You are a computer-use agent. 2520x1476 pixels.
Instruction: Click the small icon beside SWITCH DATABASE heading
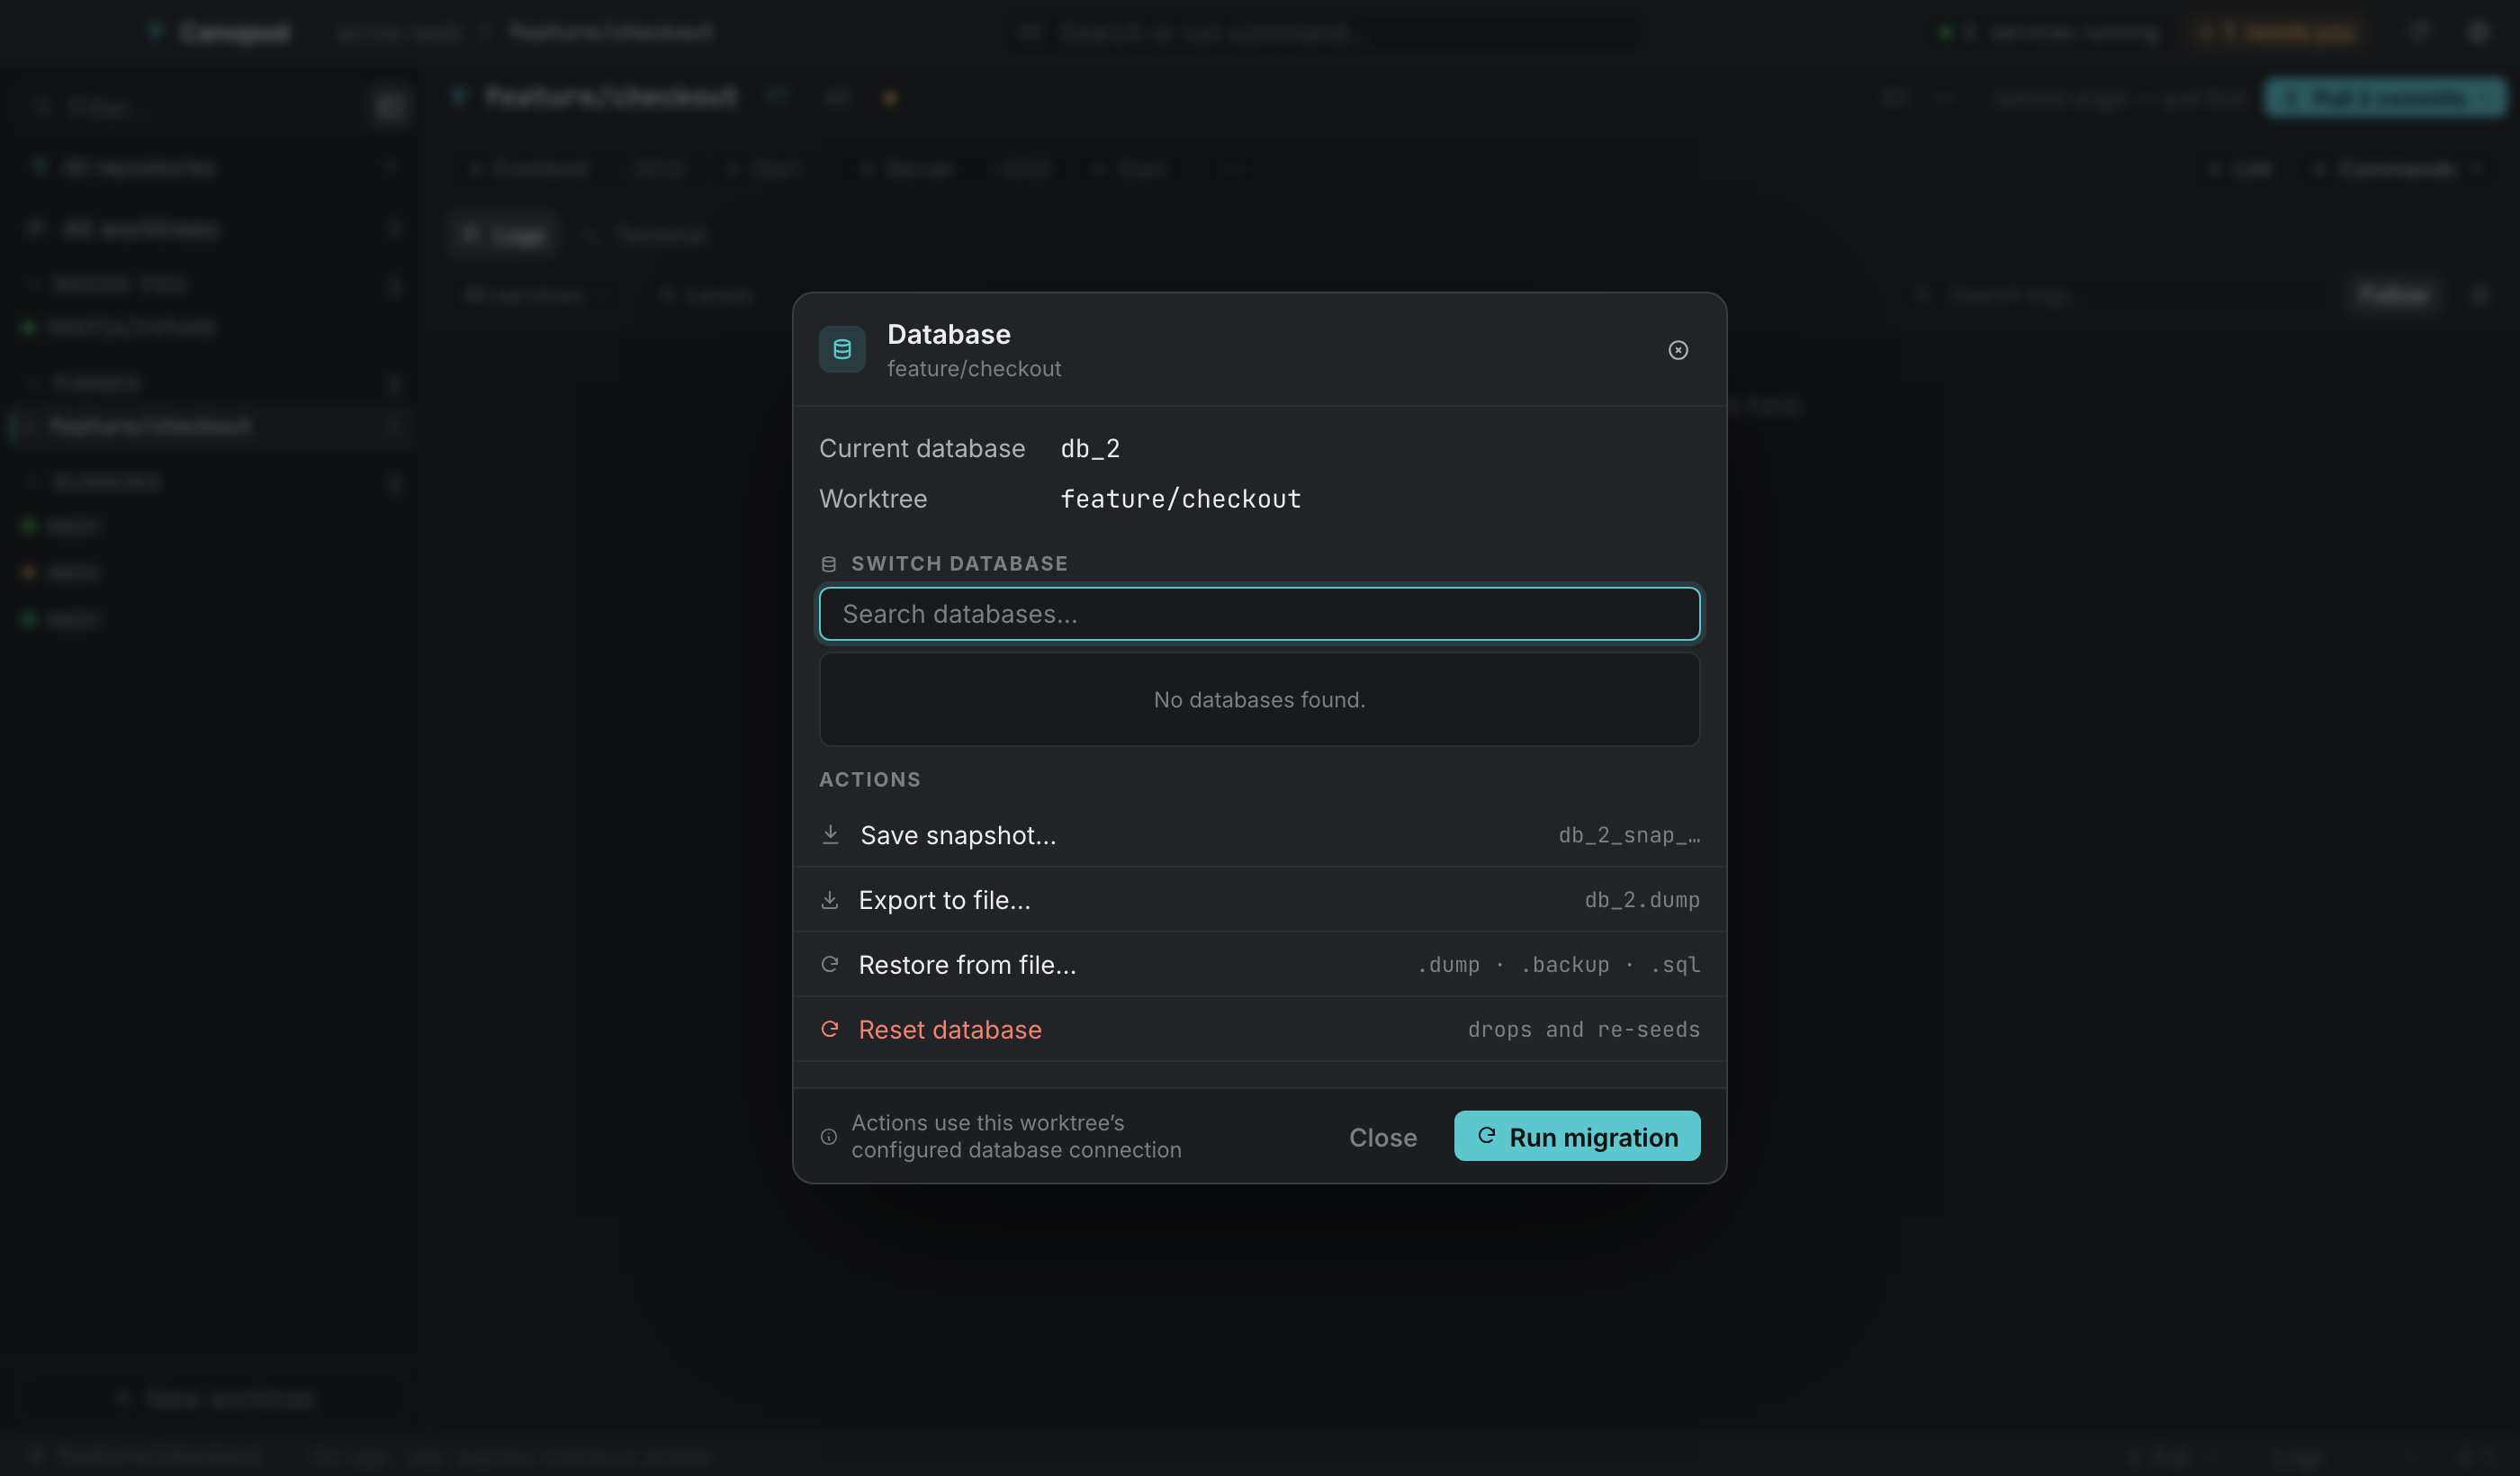[x=828, y=564]
